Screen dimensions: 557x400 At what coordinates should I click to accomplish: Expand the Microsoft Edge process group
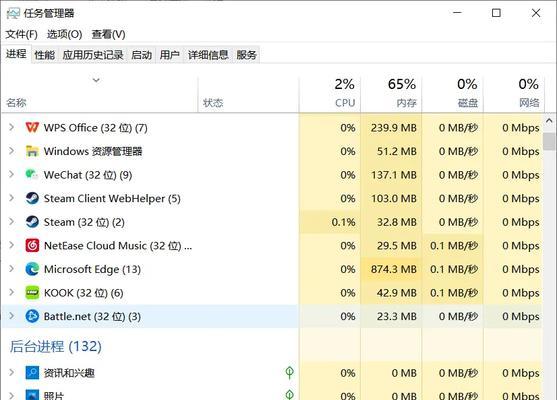11,269
